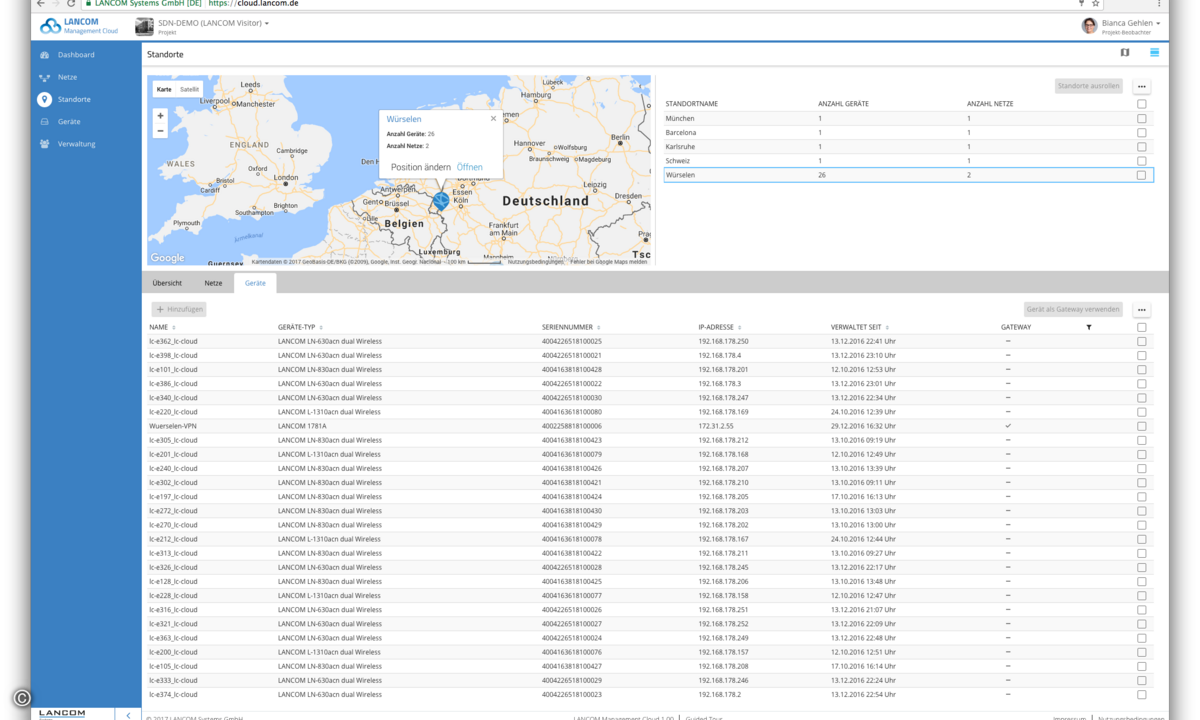Screen dimensions: 1200x720
Task: Click Öffnen in the Würselen popup
Action: coord(469,167)
